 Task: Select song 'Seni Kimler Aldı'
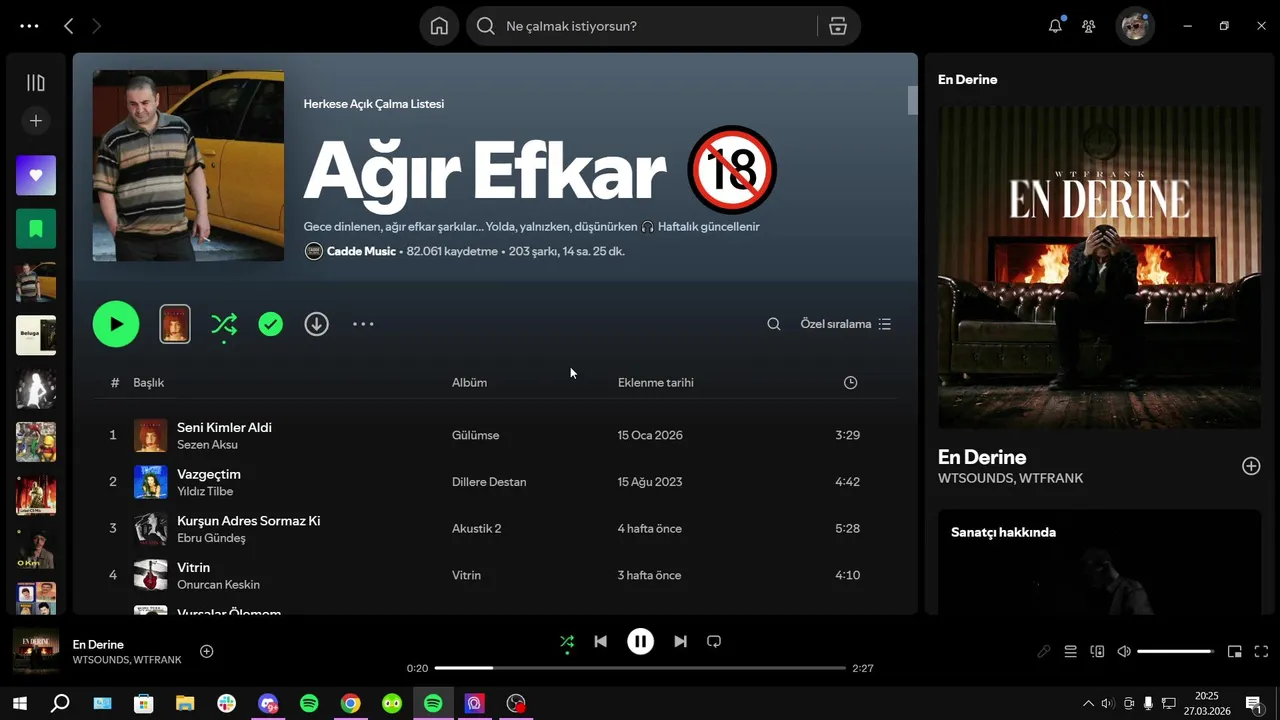225,427
